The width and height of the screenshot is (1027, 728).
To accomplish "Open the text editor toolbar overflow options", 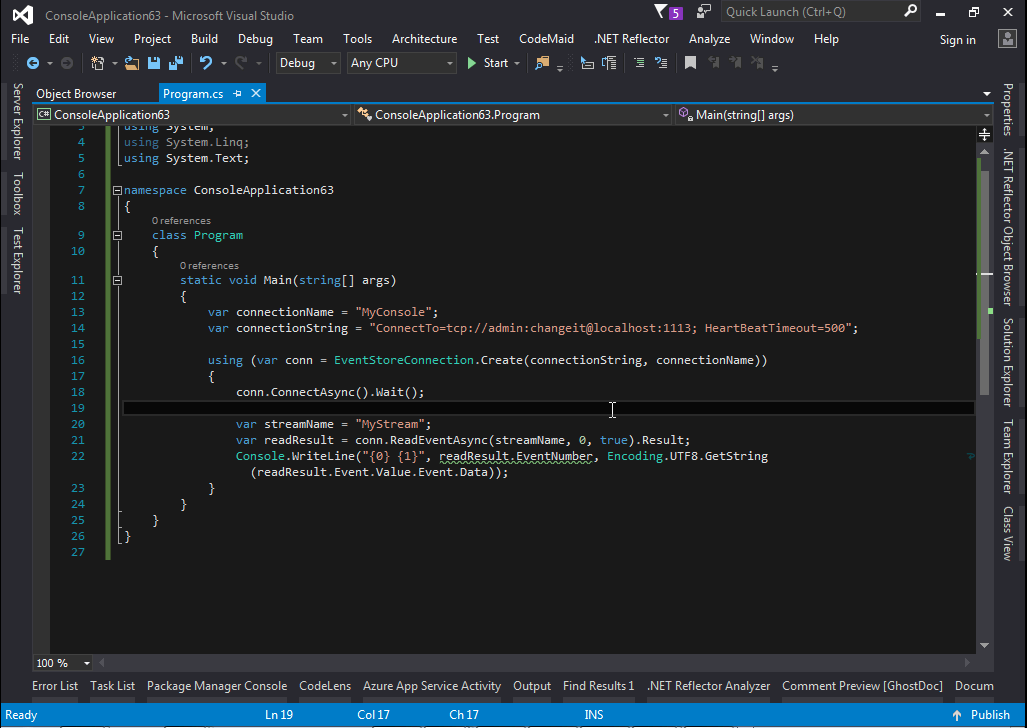I will [775, 67].
